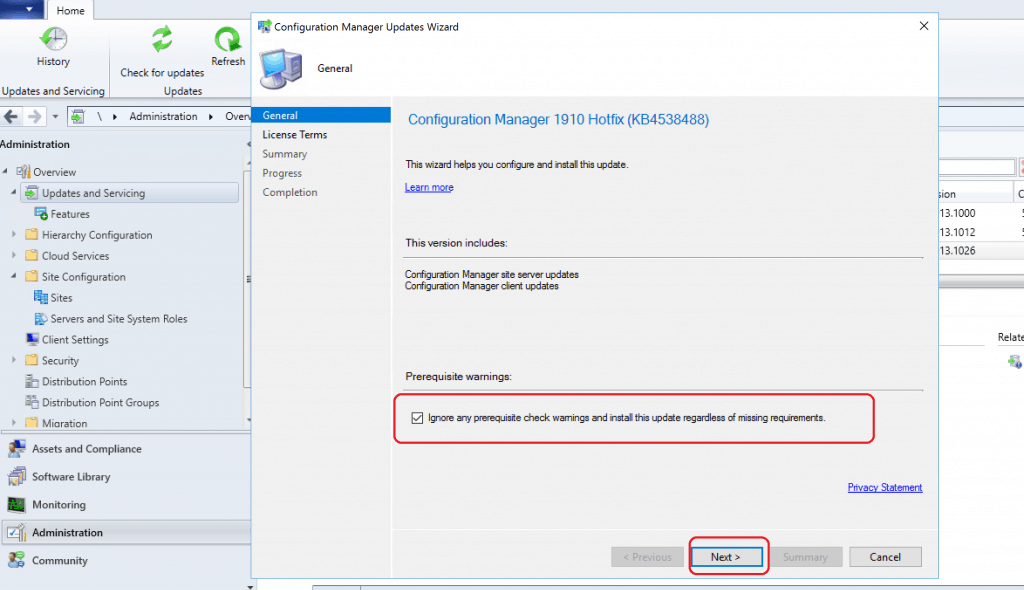Screen dimensions: 1024x590
Task: Open the Privacy Statement link
Action: click(885, 487)
